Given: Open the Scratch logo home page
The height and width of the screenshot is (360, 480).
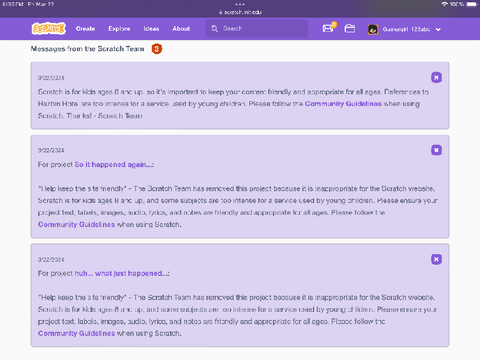Looking at the screenshot, I should (49, 29).
